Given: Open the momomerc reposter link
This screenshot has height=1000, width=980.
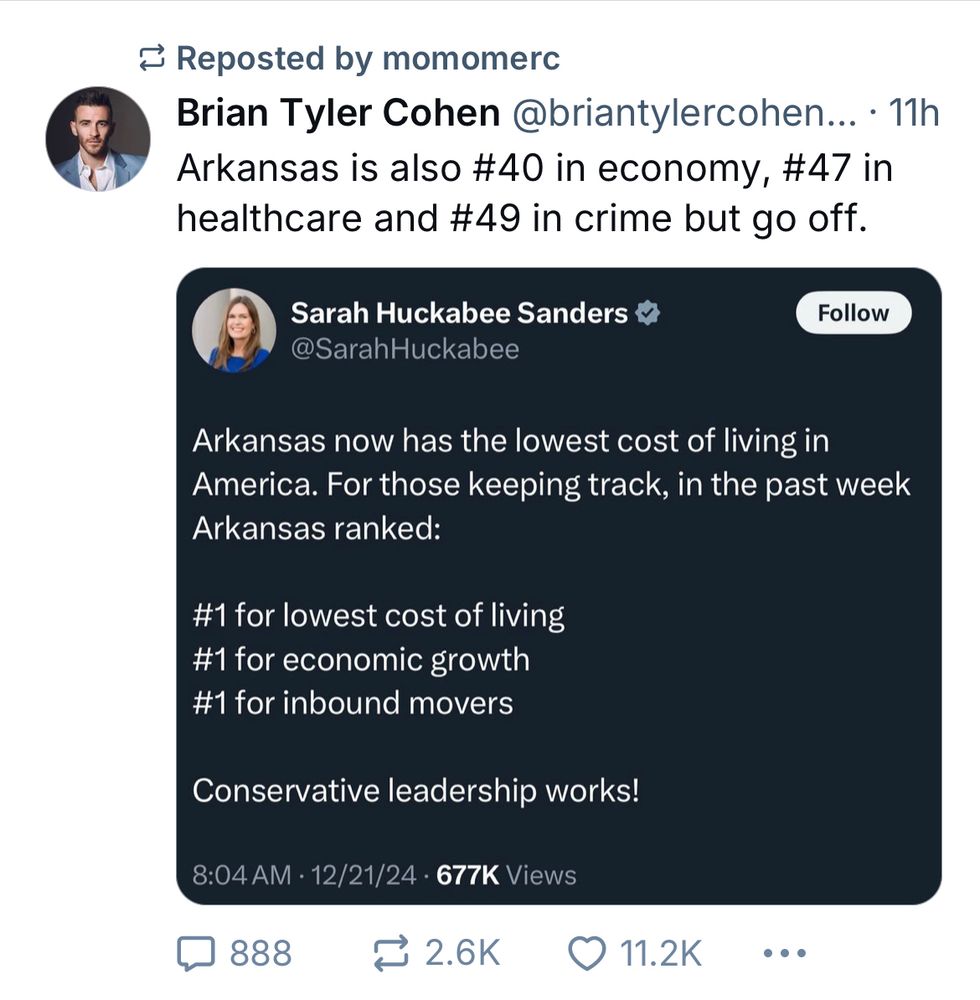Looking at the screenshot, I should 471,59.
